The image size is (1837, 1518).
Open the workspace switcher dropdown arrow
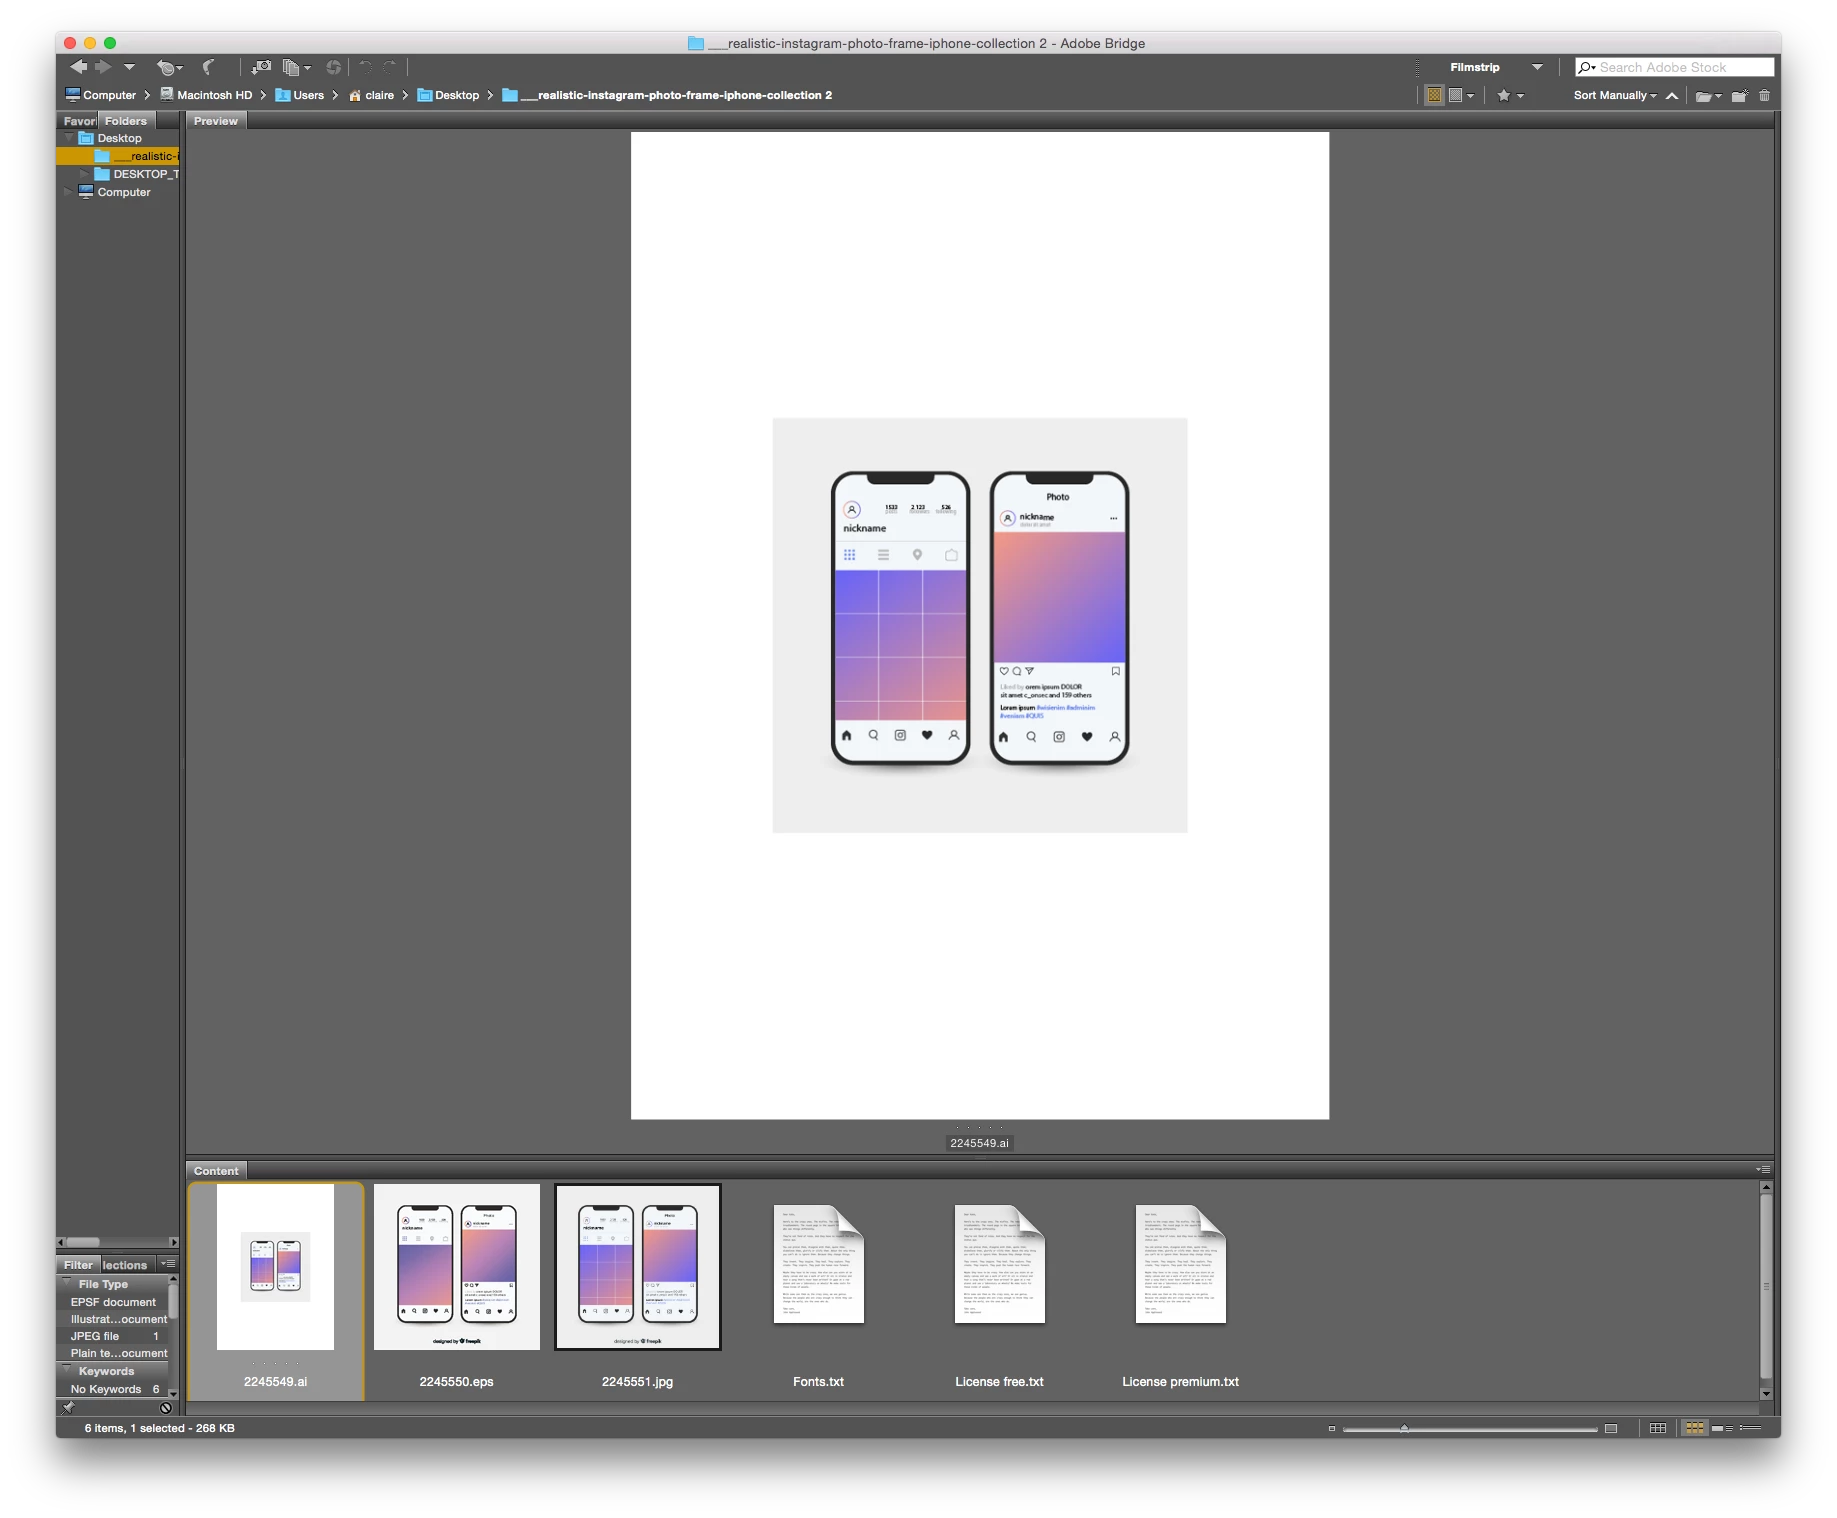[x=1537, y=67]
